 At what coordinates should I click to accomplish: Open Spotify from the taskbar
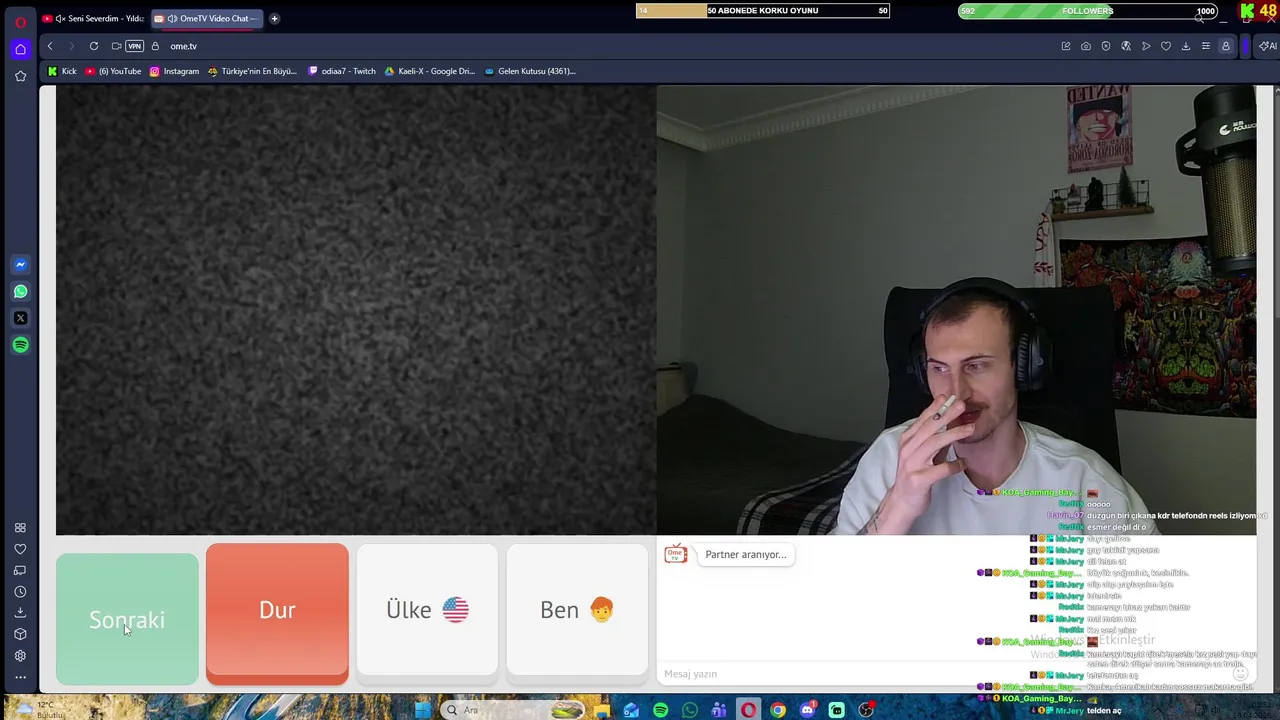point(660,710)
